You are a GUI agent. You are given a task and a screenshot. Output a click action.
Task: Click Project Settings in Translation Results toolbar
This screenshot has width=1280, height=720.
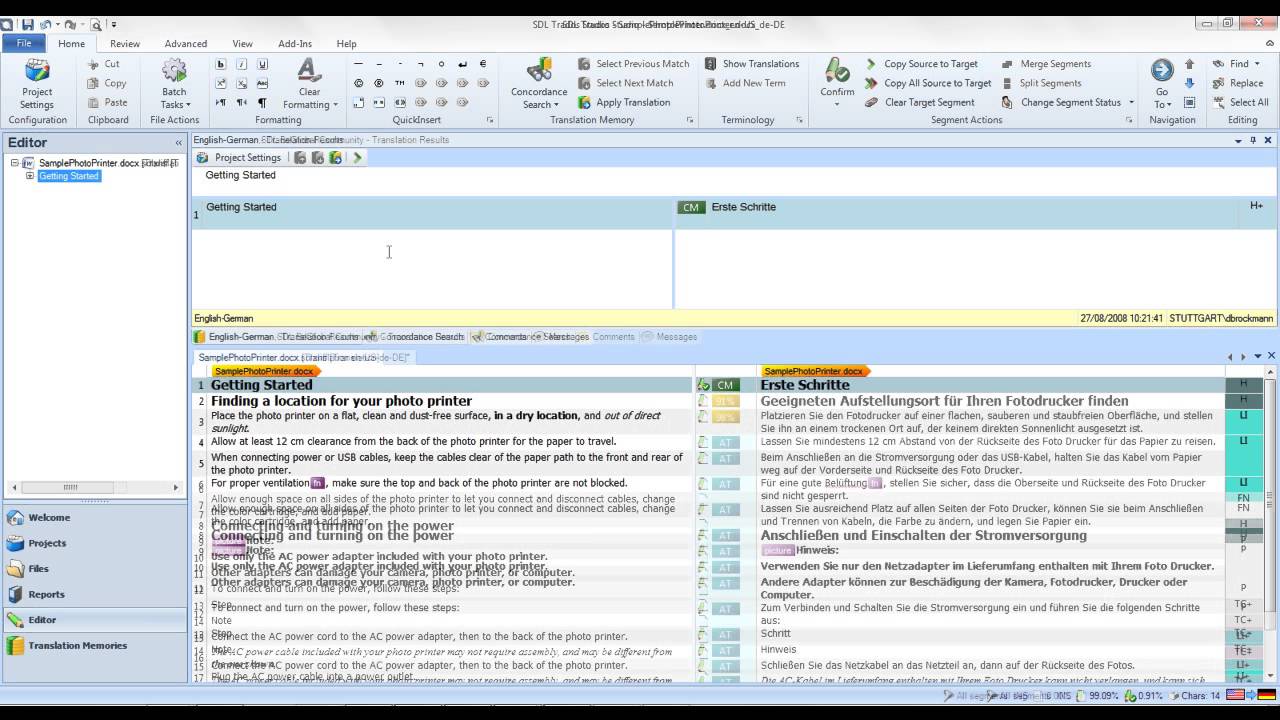238,157
